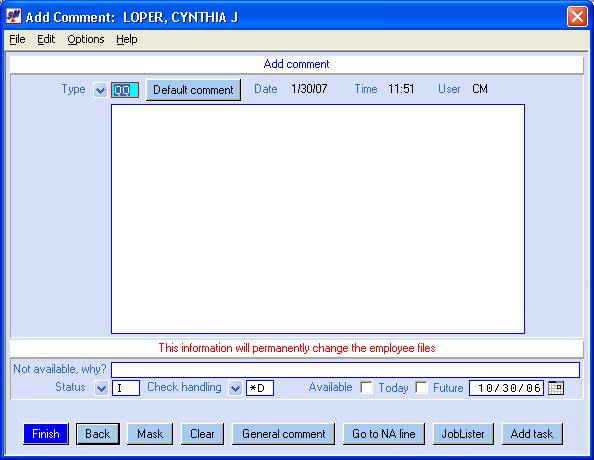
Task: Expand the Check handling dropdown
Action: 235,388
